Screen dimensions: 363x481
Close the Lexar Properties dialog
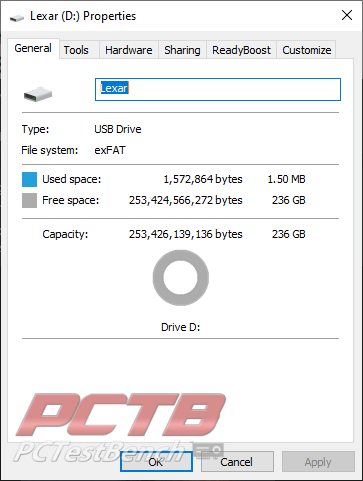coord(347,15)
